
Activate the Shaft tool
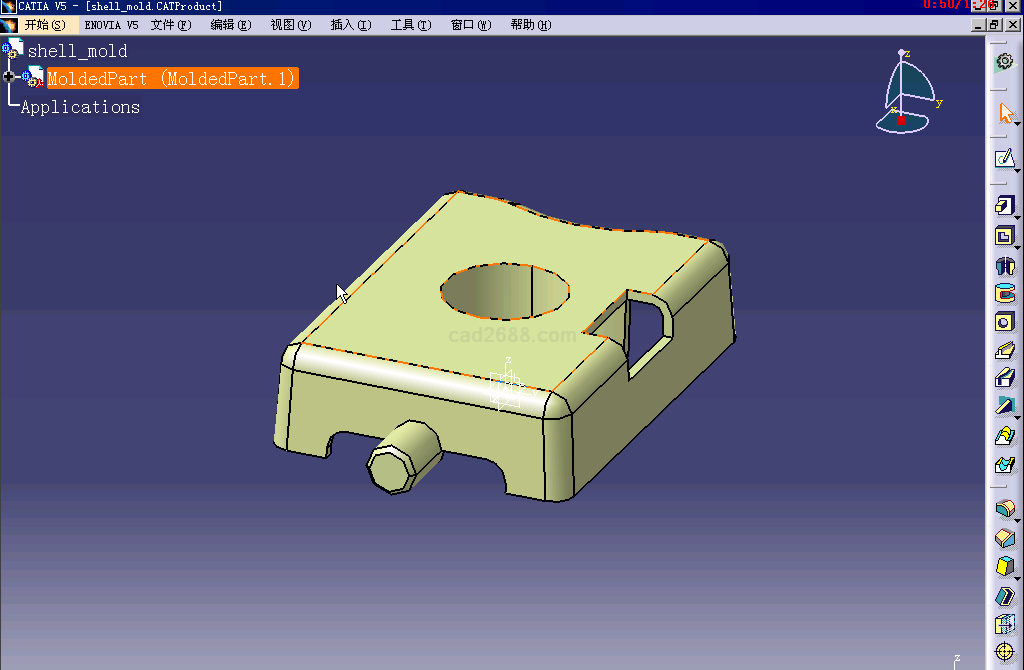tap(1004, 265)
